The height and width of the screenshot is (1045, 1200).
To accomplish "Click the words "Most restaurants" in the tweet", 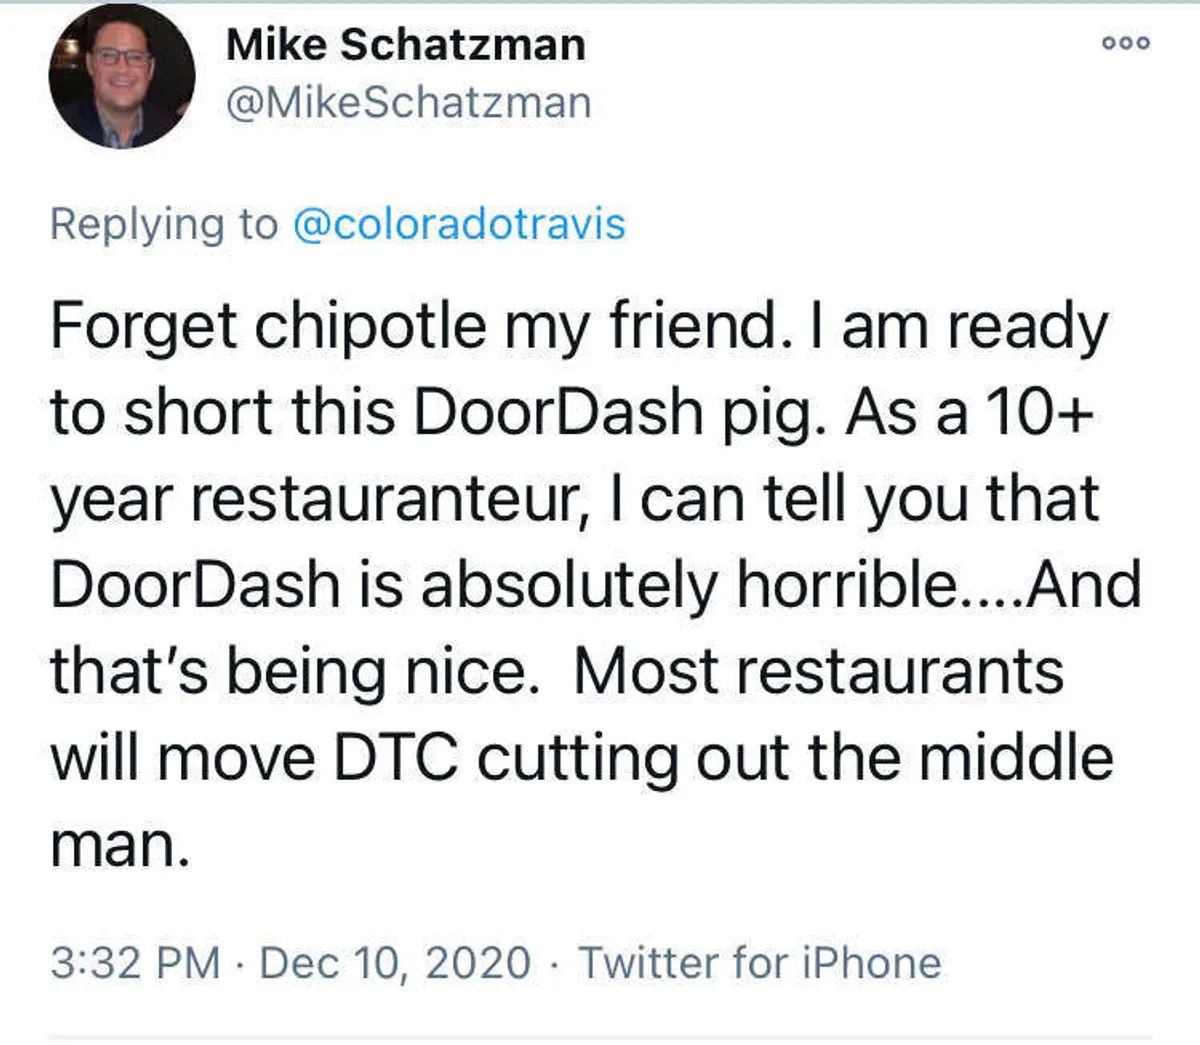I will 818,670.
